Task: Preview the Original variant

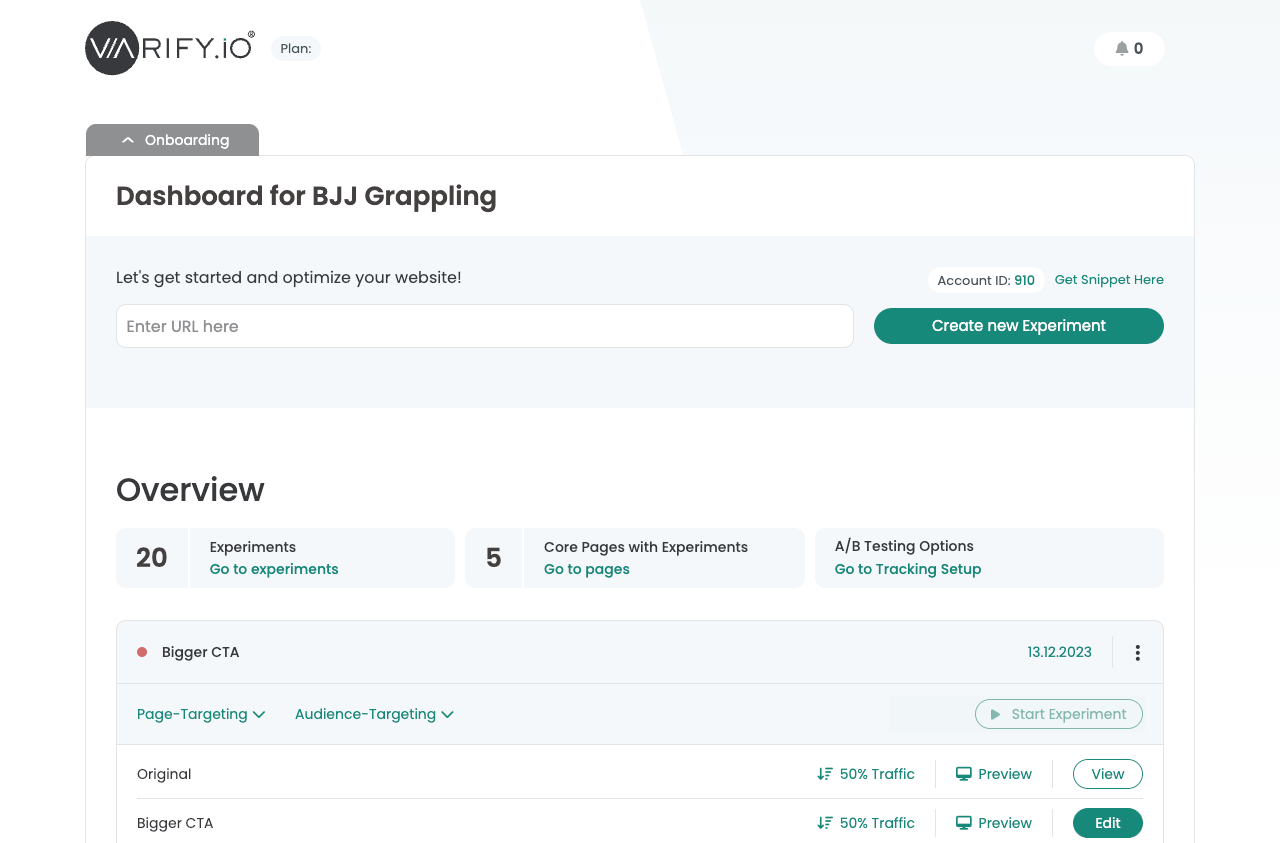Action: point(994,774)
